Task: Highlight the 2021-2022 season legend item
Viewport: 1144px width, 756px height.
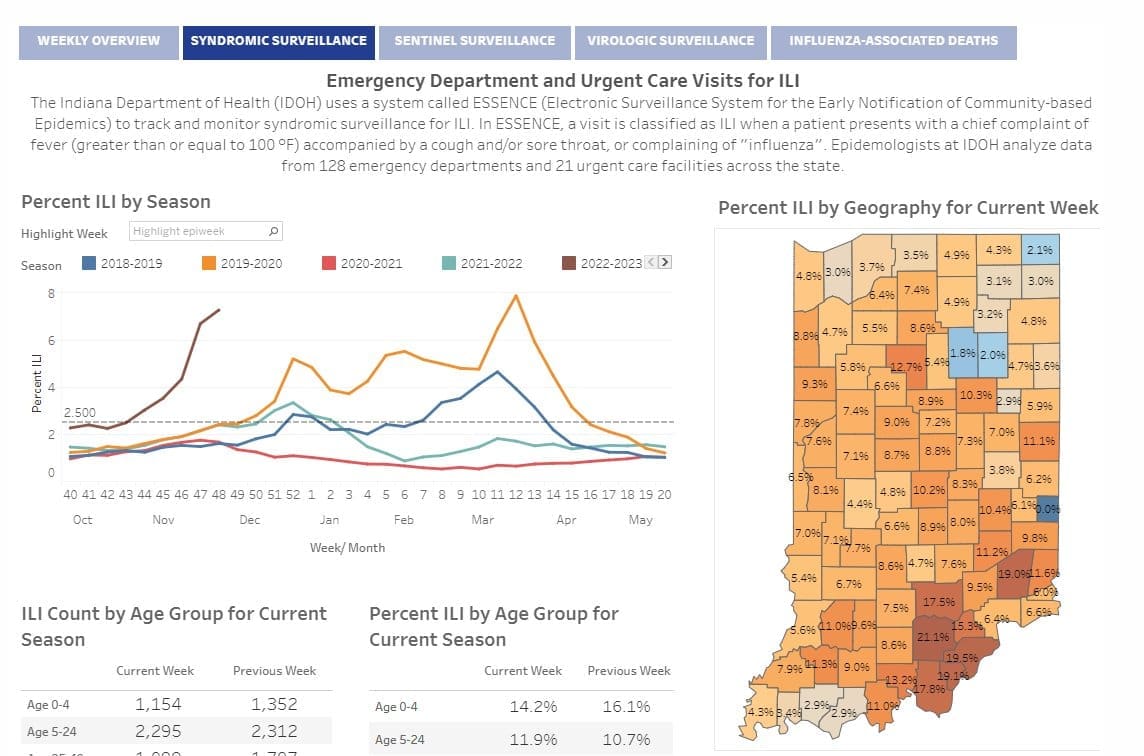Action: click(482, 263)
